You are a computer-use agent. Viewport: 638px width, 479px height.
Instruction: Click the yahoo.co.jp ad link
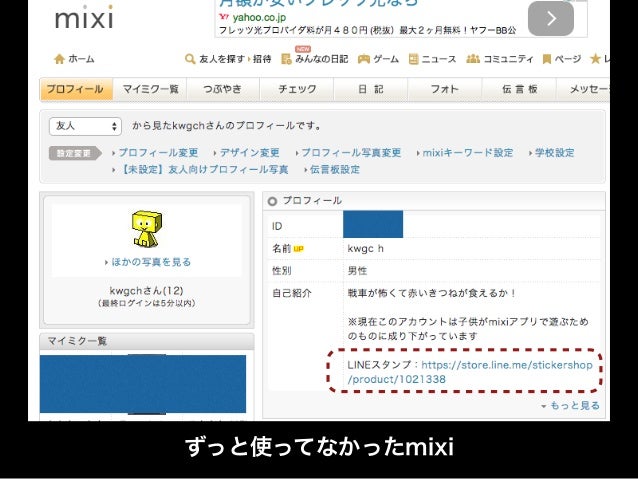(x=259, y=17)
